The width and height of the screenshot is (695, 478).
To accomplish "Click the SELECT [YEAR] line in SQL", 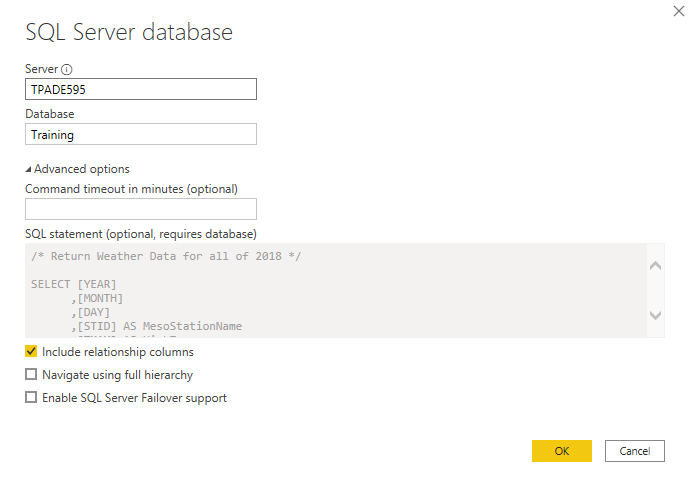I will [74, 284].
